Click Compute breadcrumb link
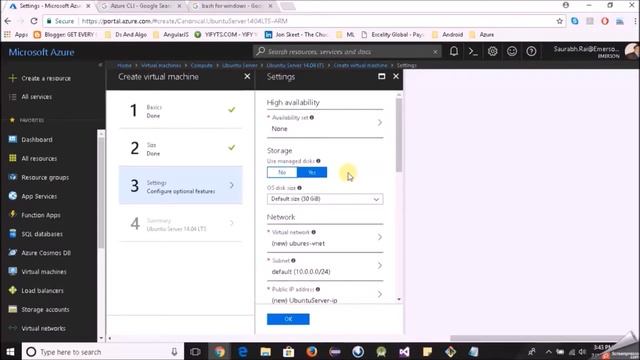 point(201,65)
